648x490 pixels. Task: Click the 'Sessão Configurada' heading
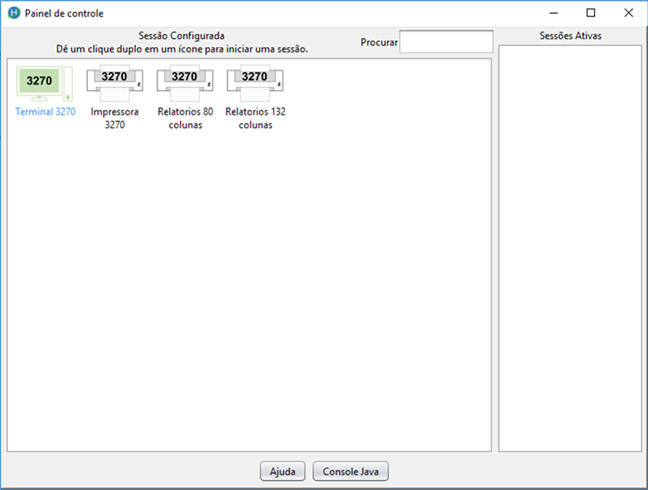pos(181,36)
